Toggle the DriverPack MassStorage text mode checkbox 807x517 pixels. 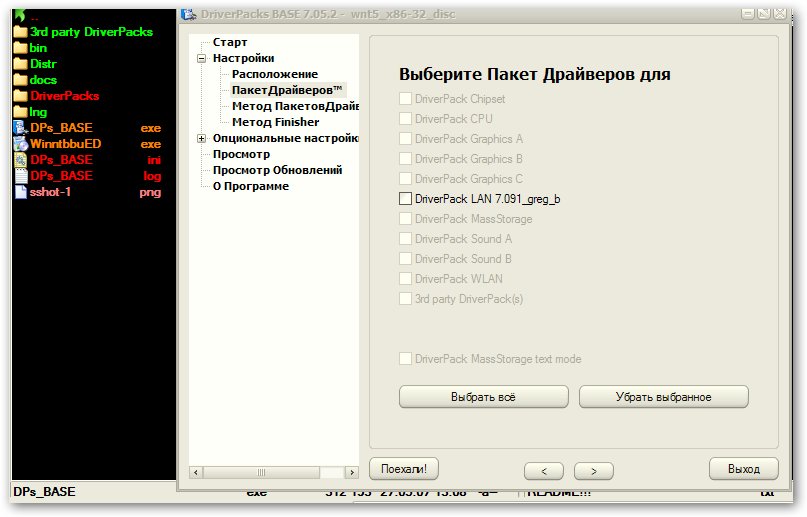pyautogui.click(x=405, y=359)
